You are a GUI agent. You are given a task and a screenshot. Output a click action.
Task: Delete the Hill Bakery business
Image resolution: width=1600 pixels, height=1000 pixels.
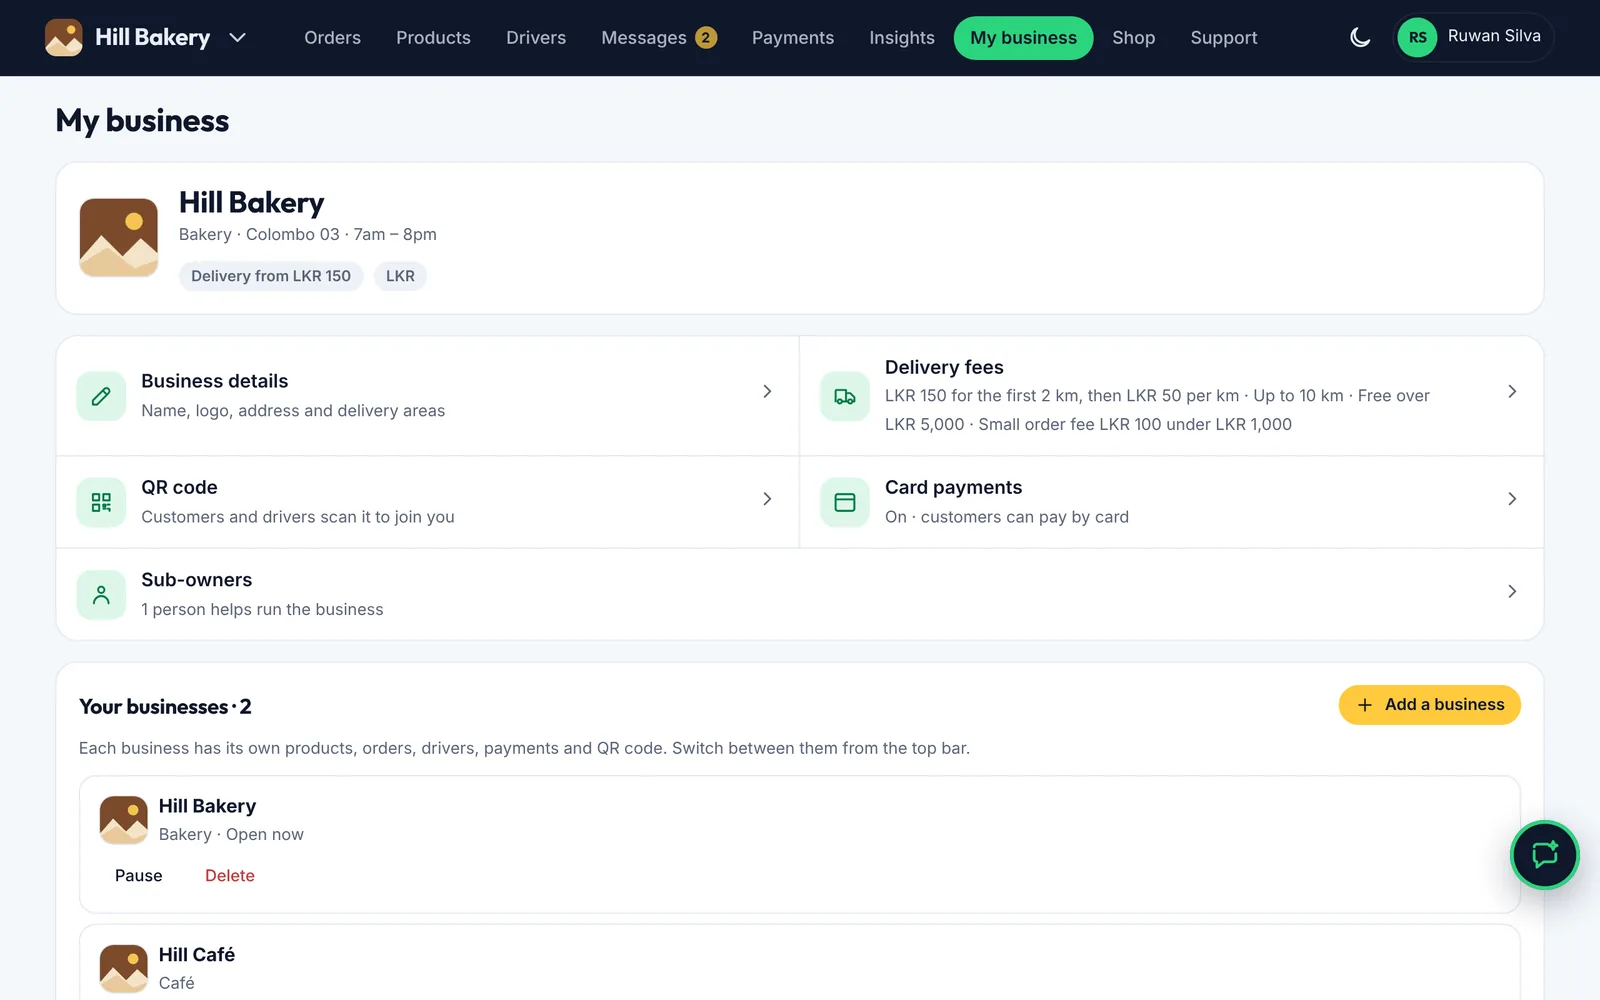point(230,876)
